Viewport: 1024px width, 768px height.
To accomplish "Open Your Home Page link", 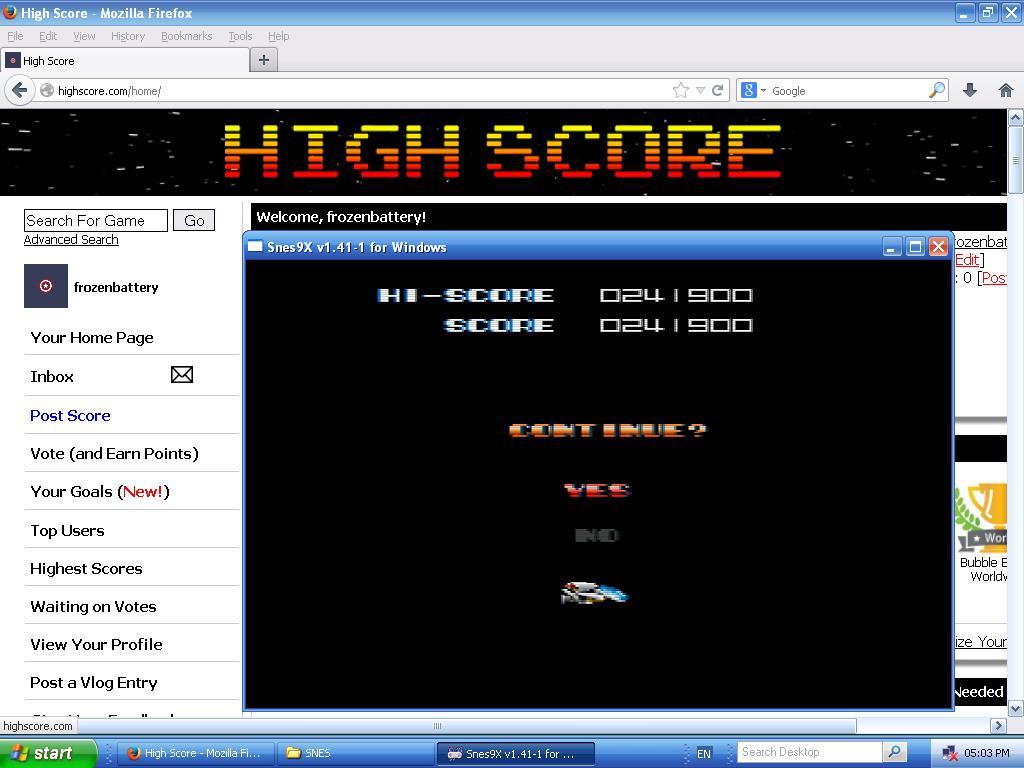I will (x=92, y=338).
